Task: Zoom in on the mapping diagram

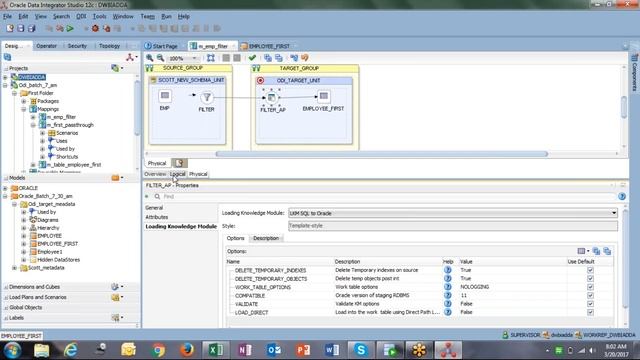Action: (x=150, y=58)
